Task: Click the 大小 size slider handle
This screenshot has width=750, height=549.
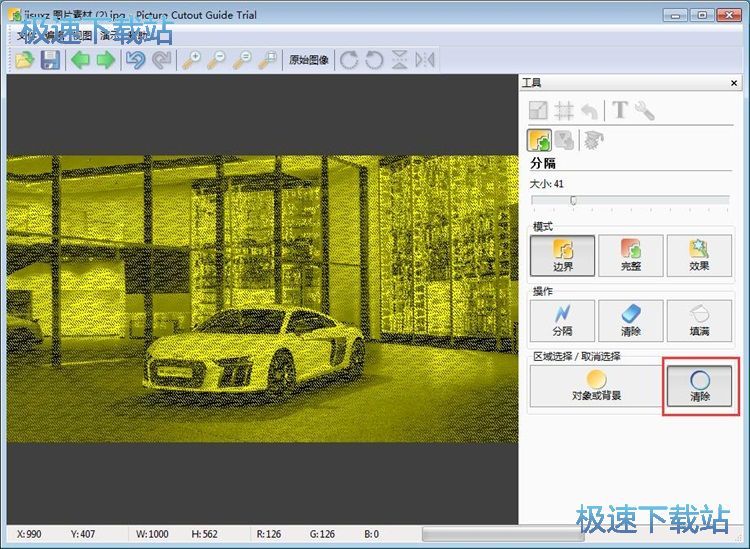Action: click(573, 200)
